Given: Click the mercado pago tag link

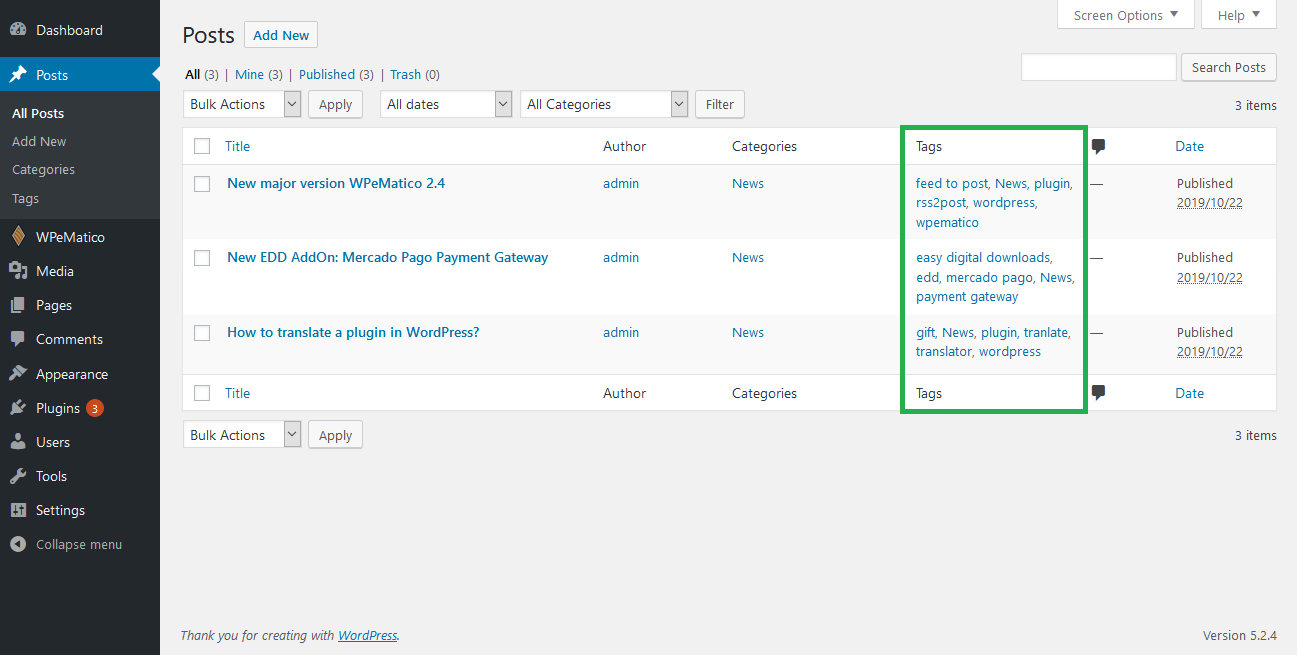Looking at the screenshot, I should [988, 277].
